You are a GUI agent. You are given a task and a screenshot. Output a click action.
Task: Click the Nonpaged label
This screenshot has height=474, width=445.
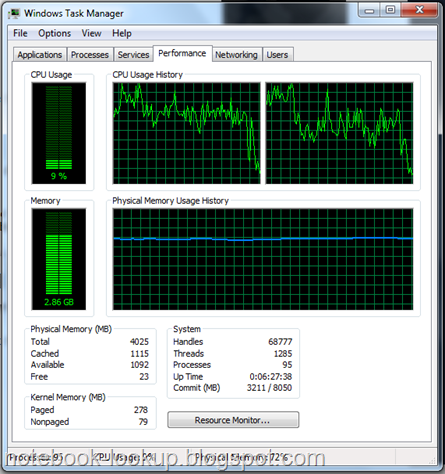[x=50, y=422]
